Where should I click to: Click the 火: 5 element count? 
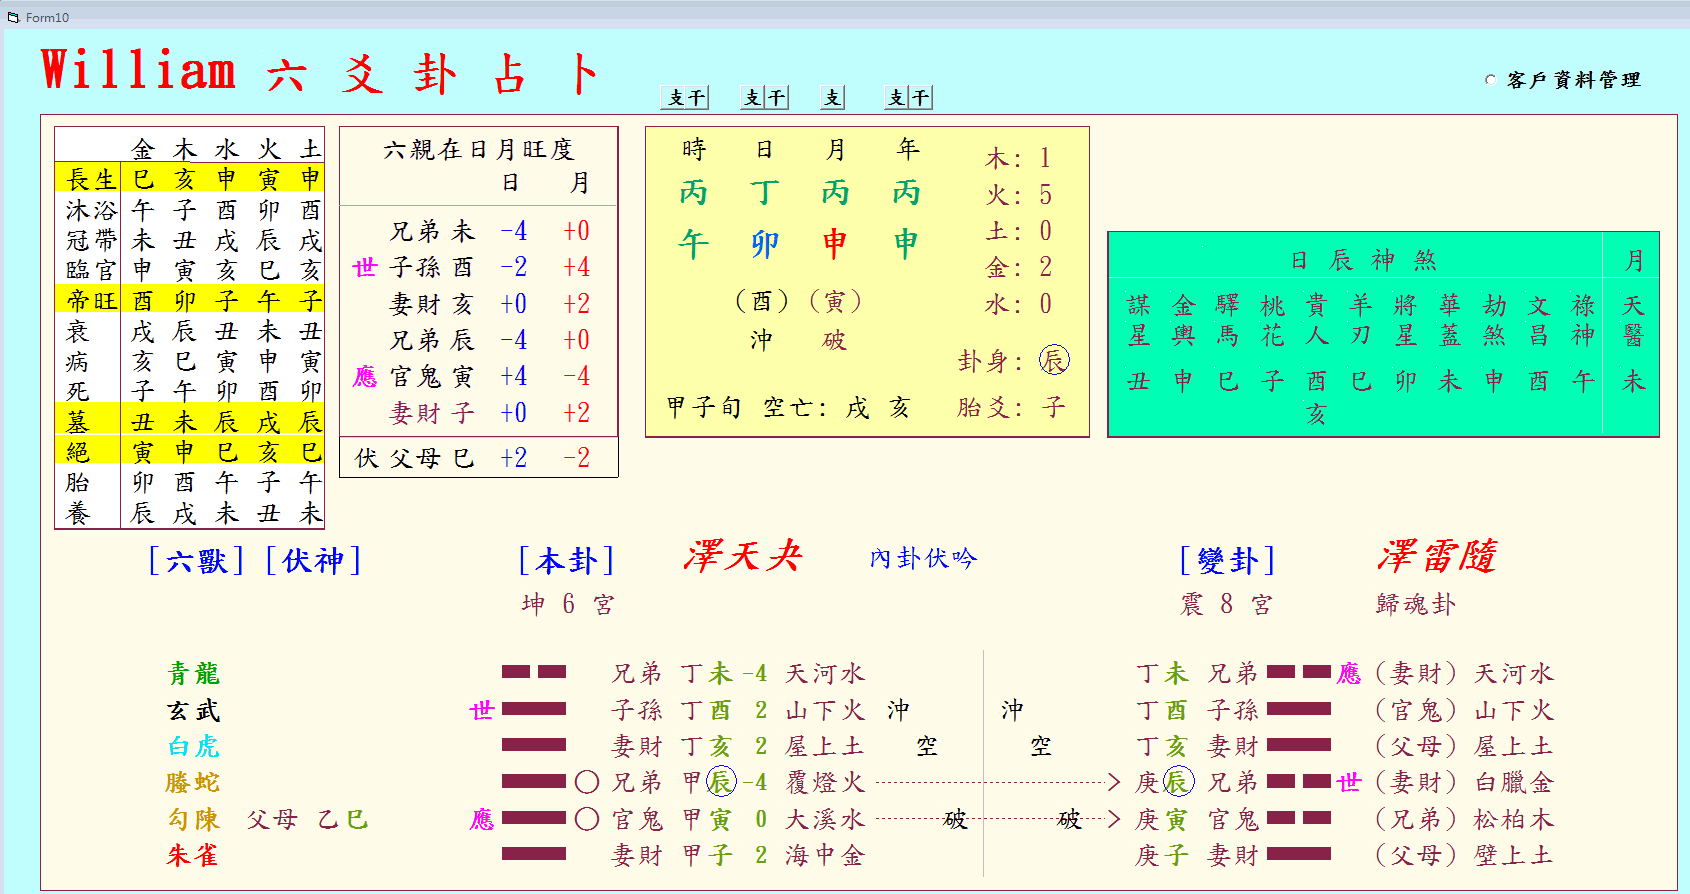1019,194
